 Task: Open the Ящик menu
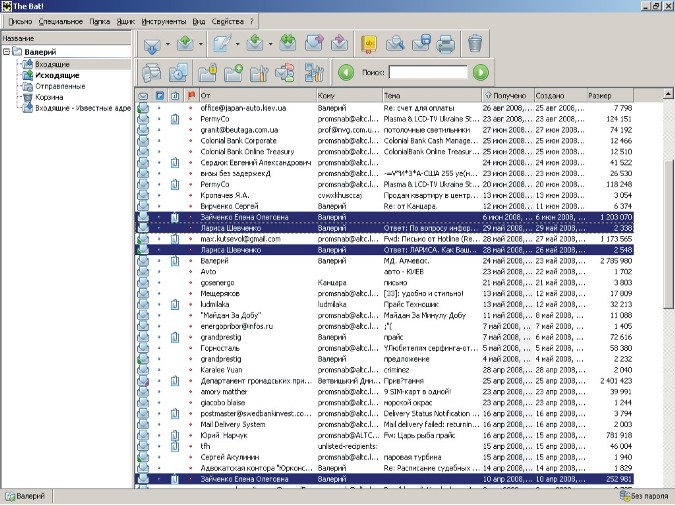pos(126,22)
